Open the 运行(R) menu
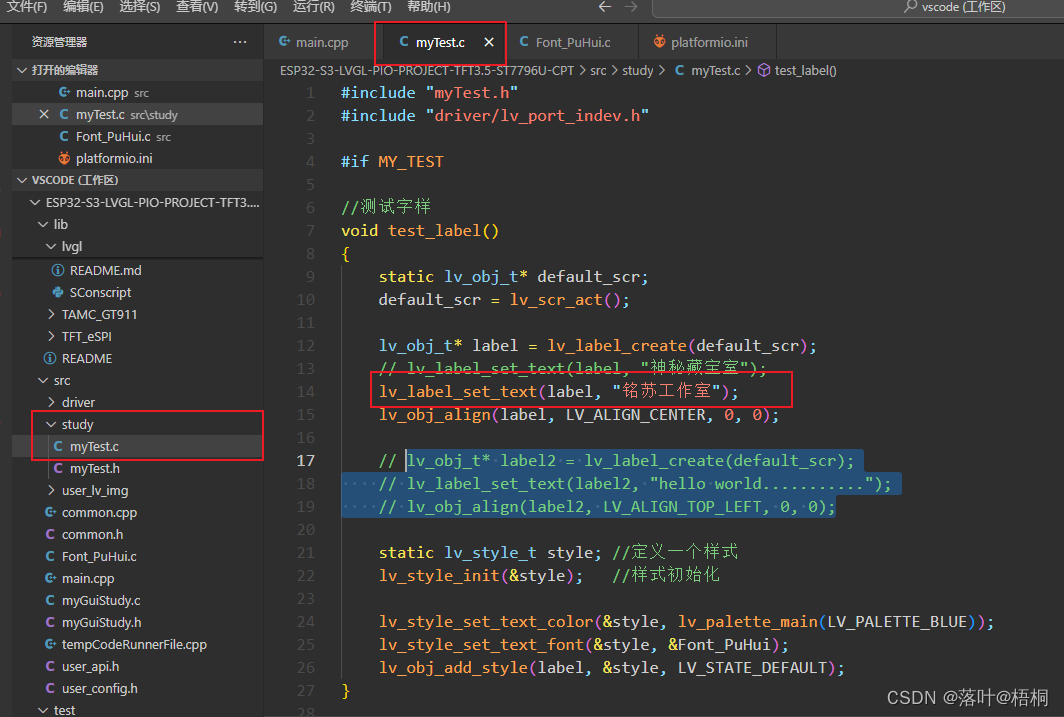The height and width of the screenshot is (717, 1064). pos(313,7)
